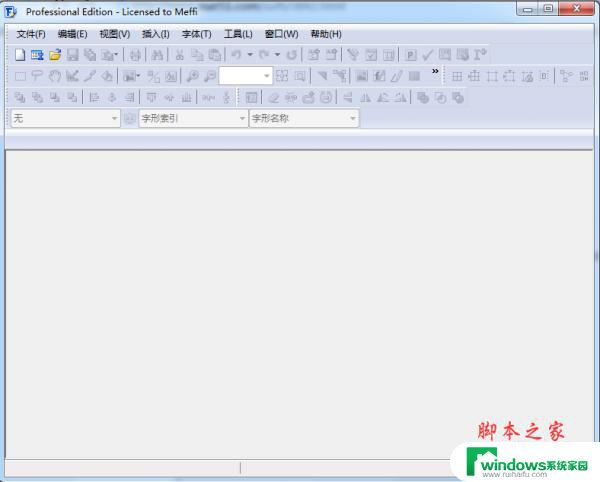600x482 pixels.
Task: Click the Cut scissors icon
Action: click(x=179, y=55)
